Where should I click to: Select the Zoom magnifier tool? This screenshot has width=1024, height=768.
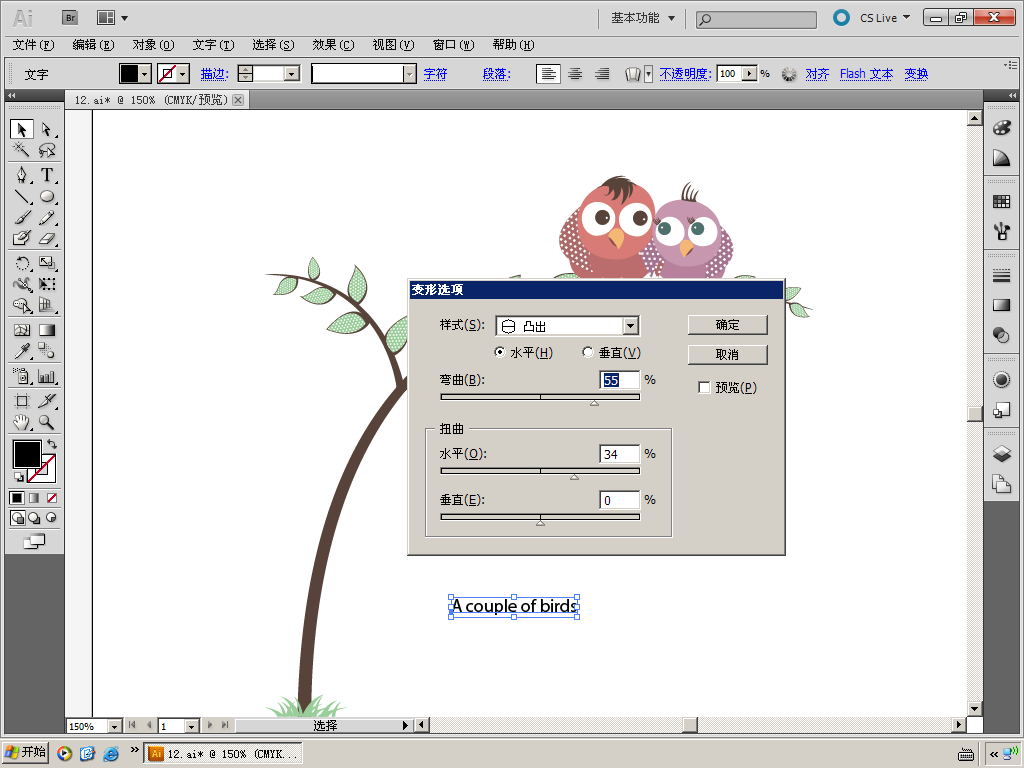[x=46, y=423]
